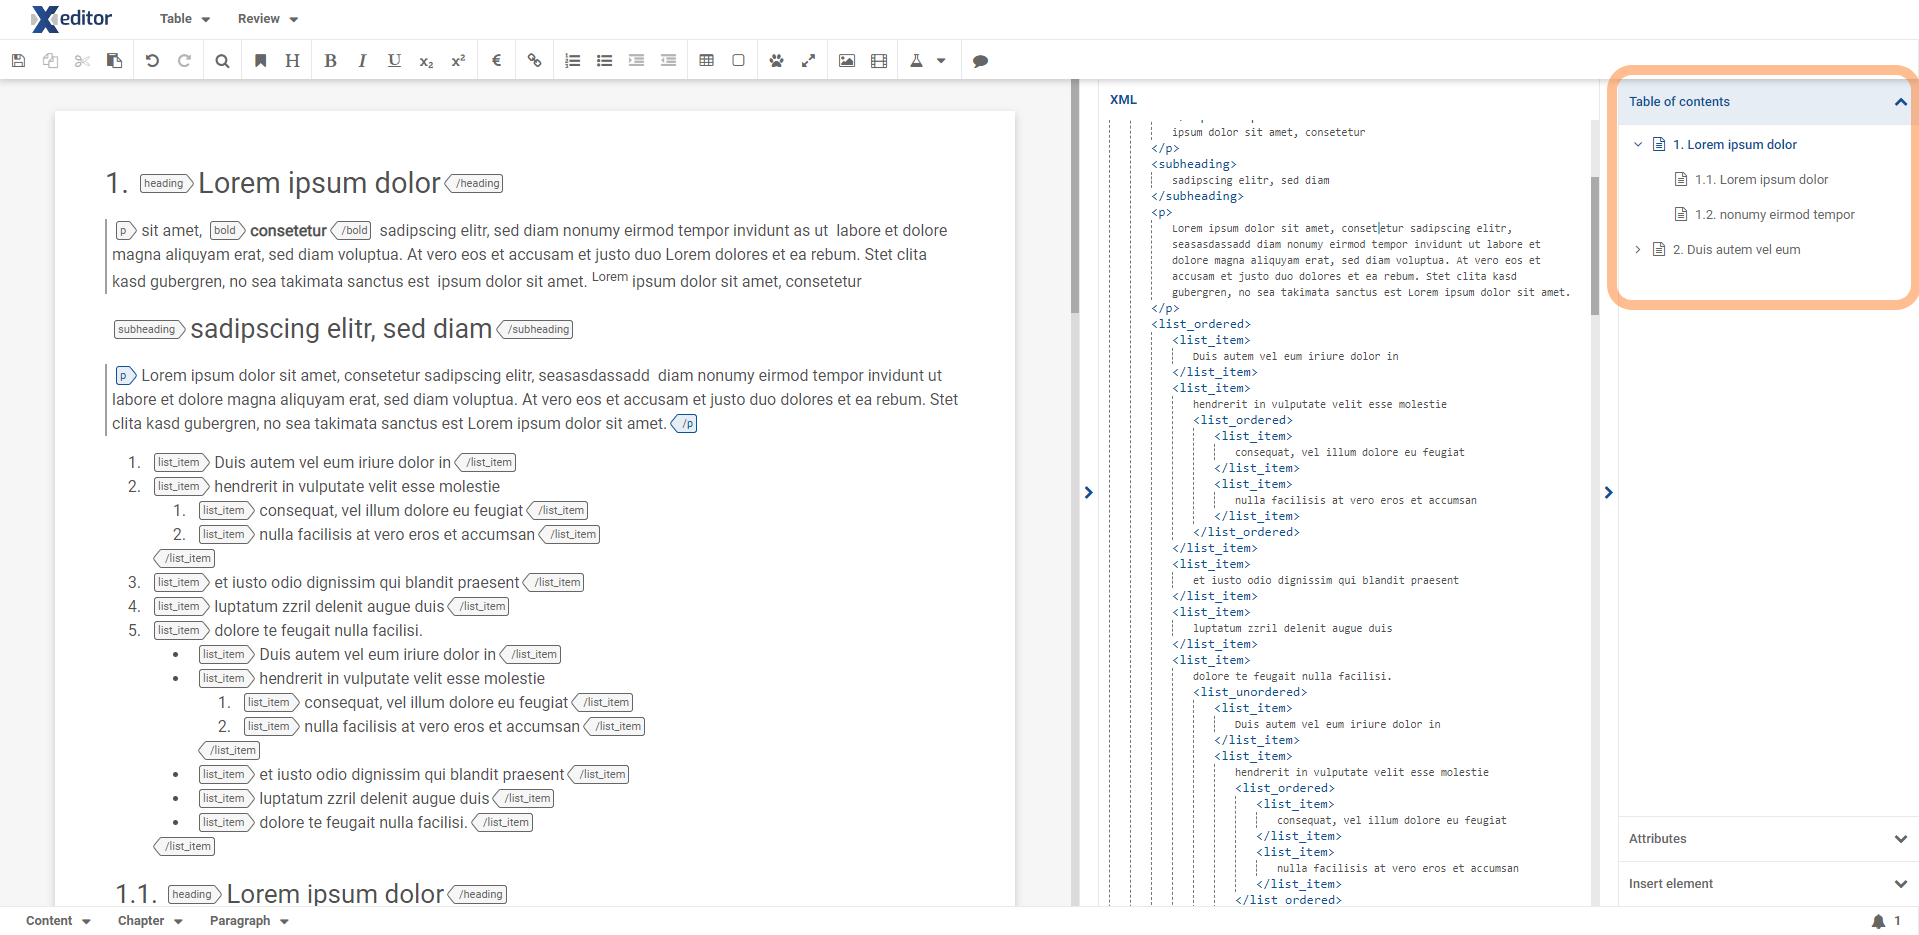The image size is (1919, 935).
Task: Insert a table with grid icon
Action: click(x=706, y=61)
